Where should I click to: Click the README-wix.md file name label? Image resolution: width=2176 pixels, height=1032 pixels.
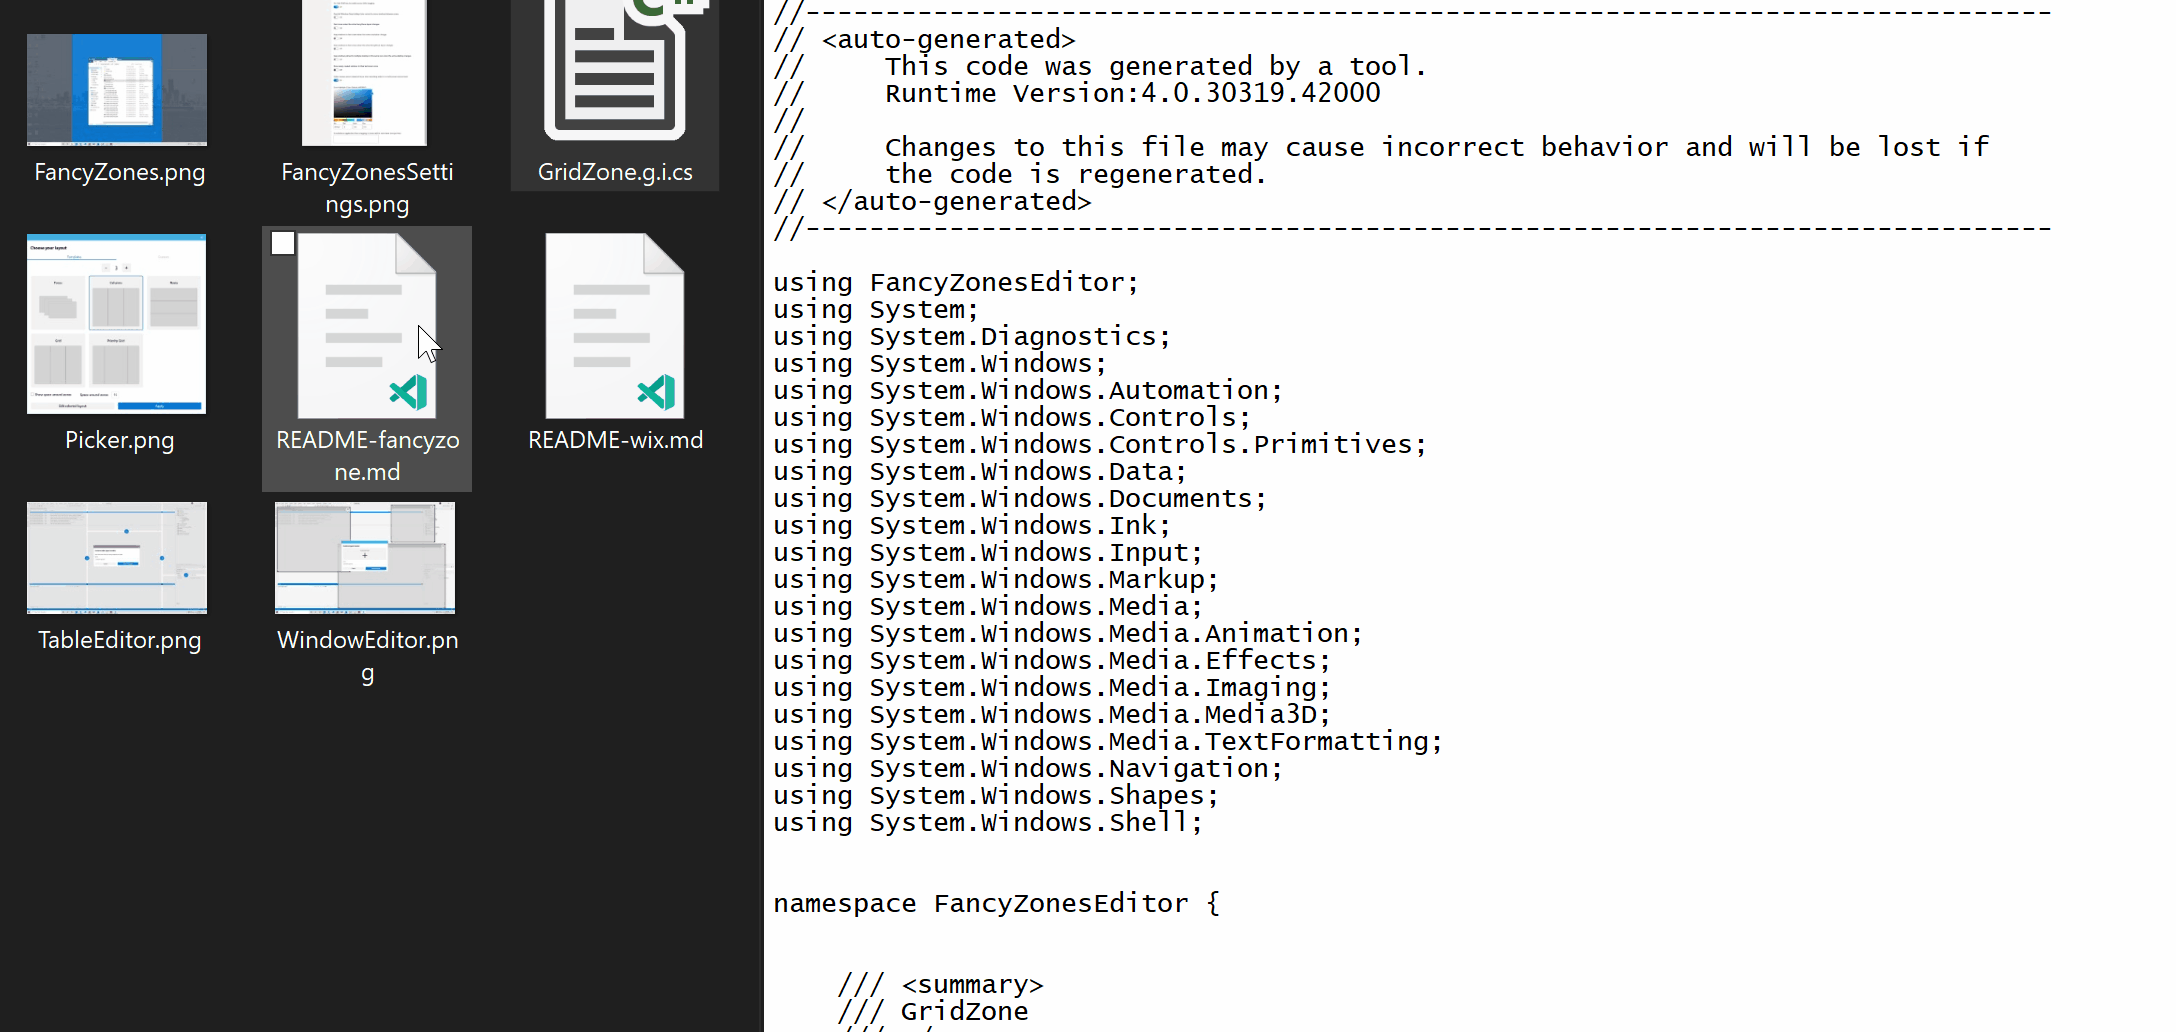(x=615, y=440)
